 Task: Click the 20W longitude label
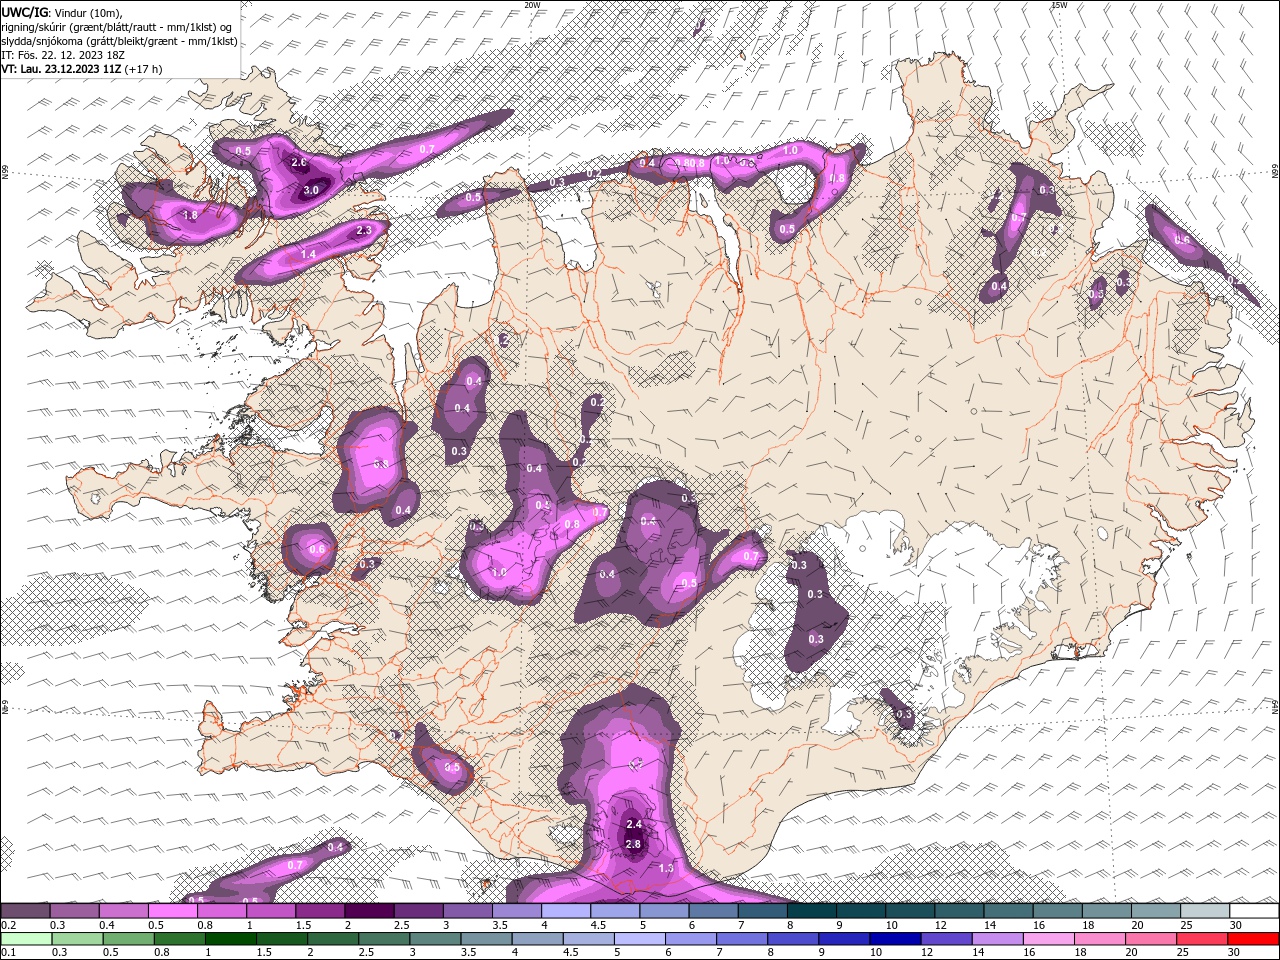pyautogui.click(x=533, y=5)
